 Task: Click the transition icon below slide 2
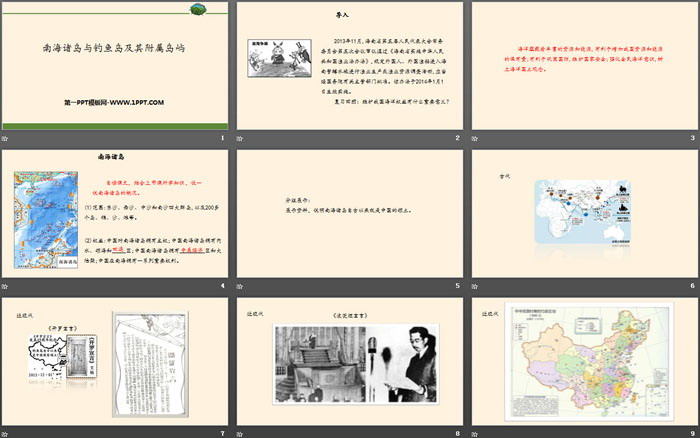(240, 137)
